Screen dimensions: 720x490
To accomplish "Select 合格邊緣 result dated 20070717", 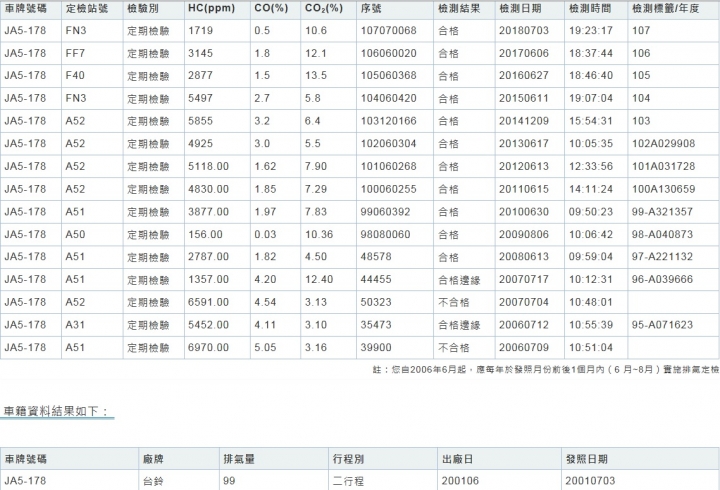I will pyautogui.click(x=459, y=279).
